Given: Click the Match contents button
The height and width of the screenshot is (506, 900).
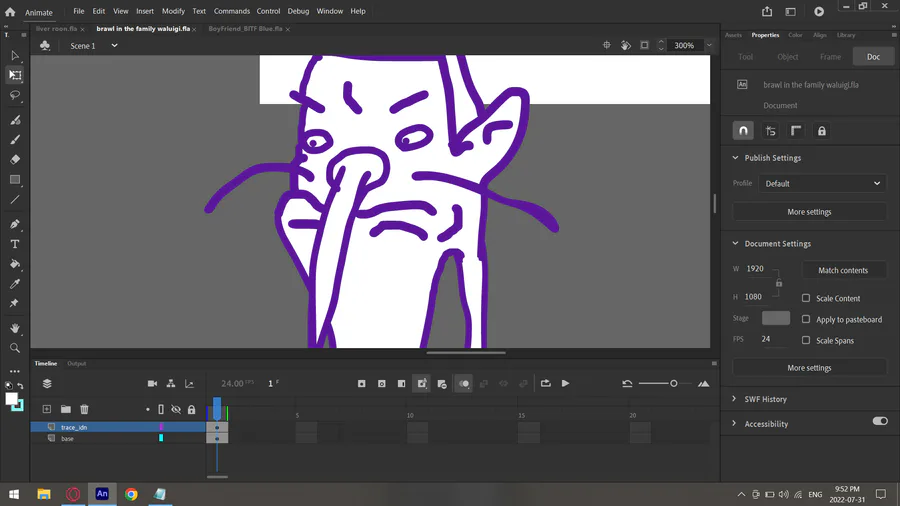Looking at the screenshot, I should tap(843, 270).
